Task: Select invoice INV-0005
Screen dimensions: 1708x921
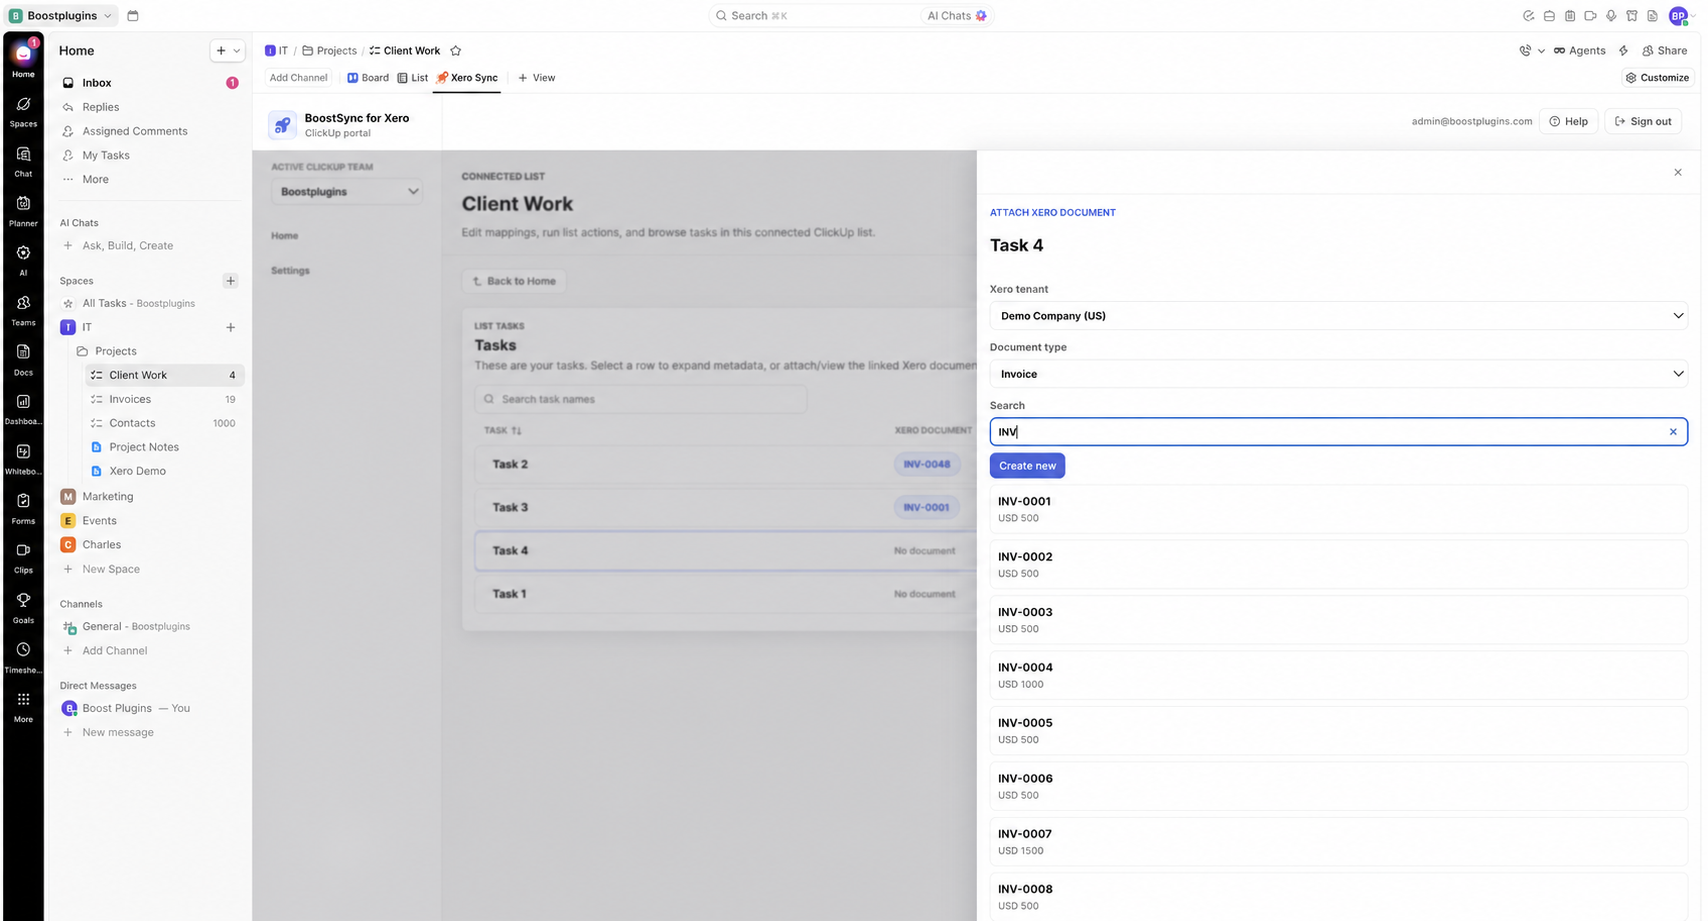Action: (1338, 731)
